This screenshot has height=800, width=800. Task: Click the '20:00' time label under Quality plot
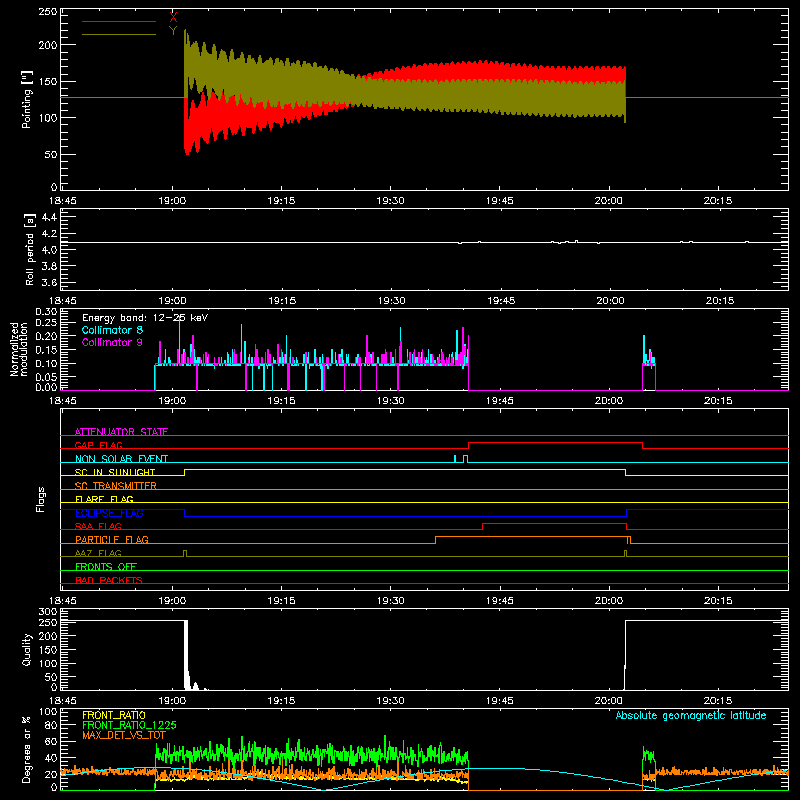click(609, 701)
